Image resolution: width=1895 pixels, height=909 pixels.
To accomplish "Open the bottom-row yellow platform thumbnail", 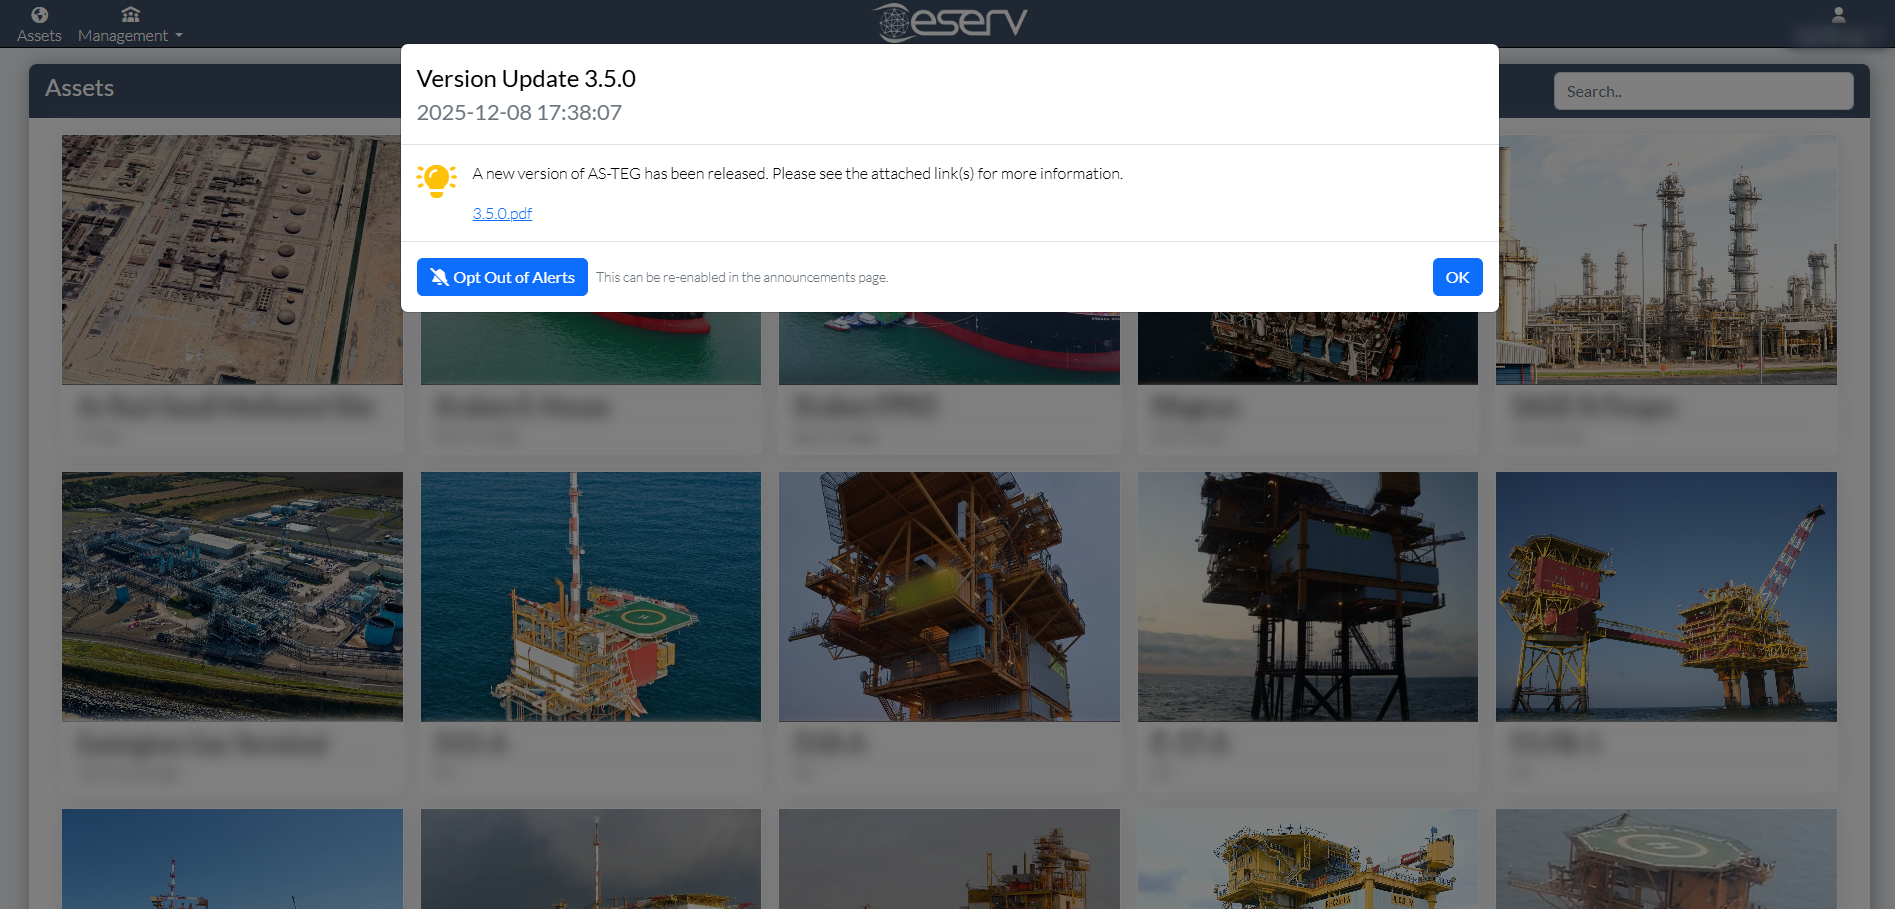I will coord(1307,860).
